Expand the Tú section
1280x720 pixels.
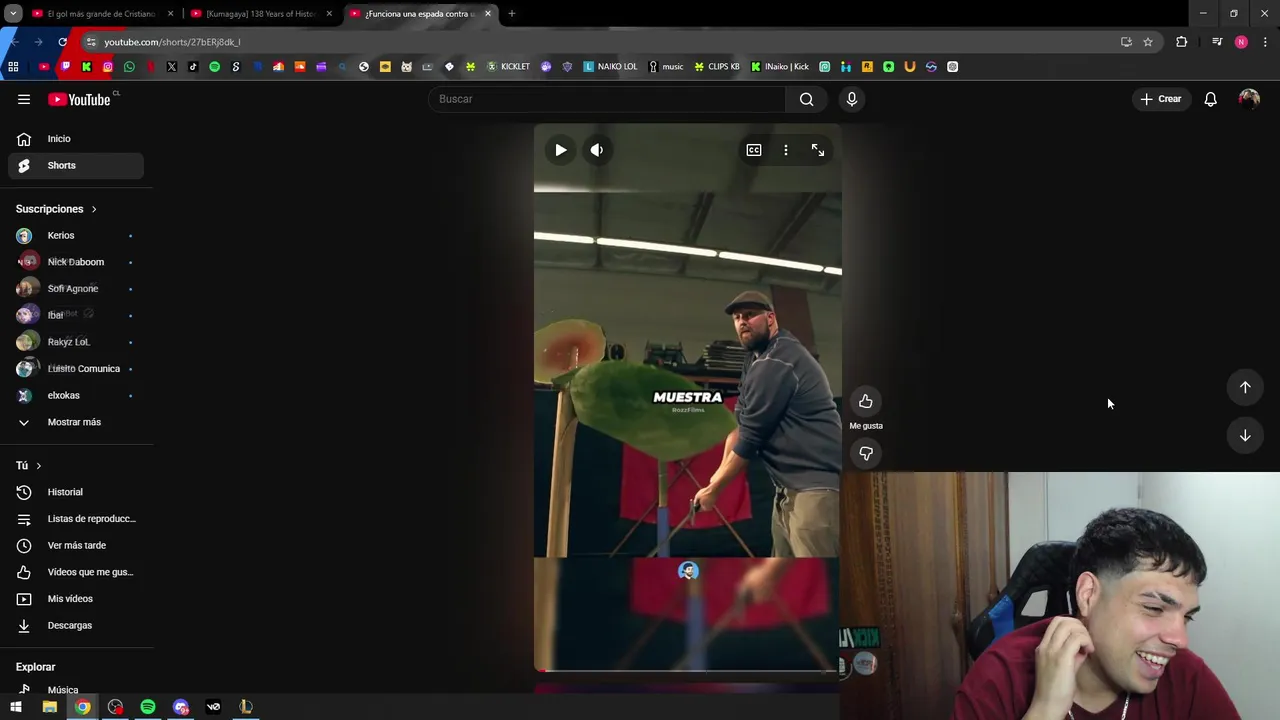click(x=29, y=466)
